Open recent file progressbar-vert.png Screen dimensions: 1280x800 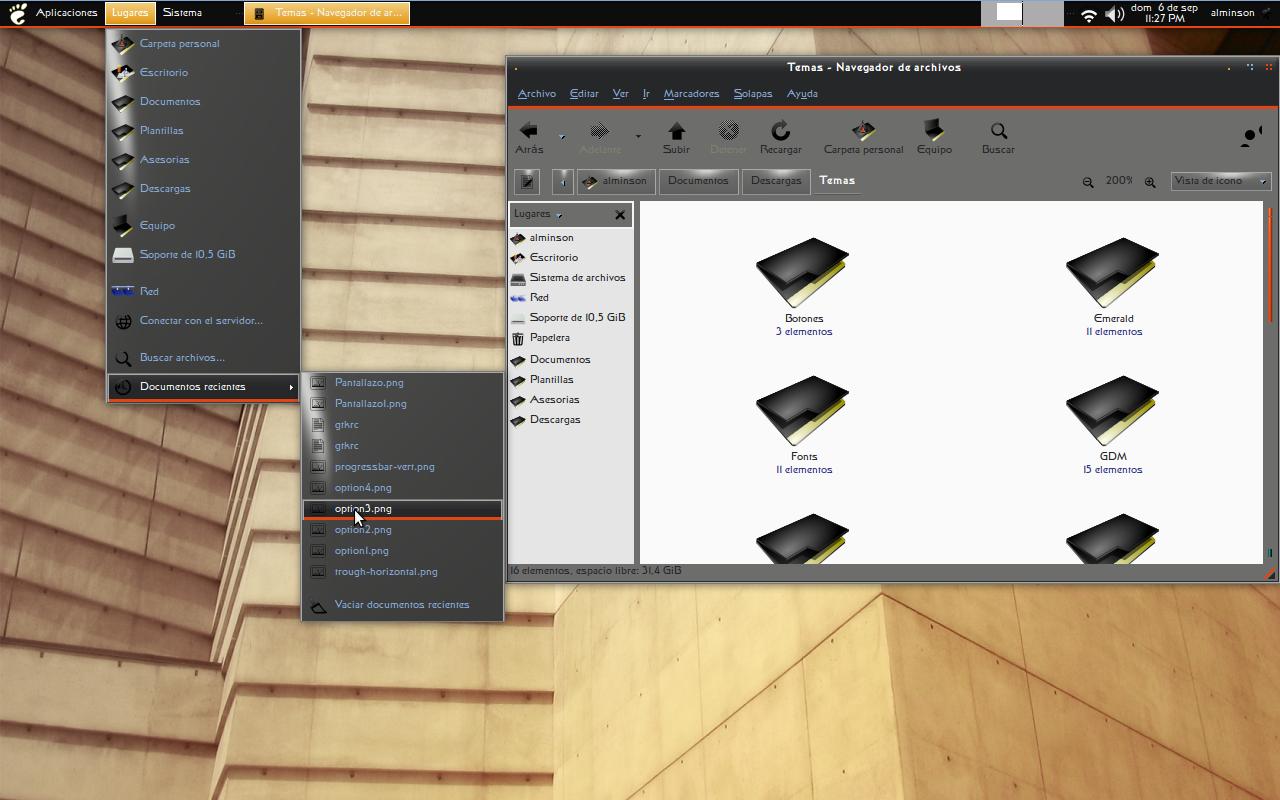(x=402, y=467)
